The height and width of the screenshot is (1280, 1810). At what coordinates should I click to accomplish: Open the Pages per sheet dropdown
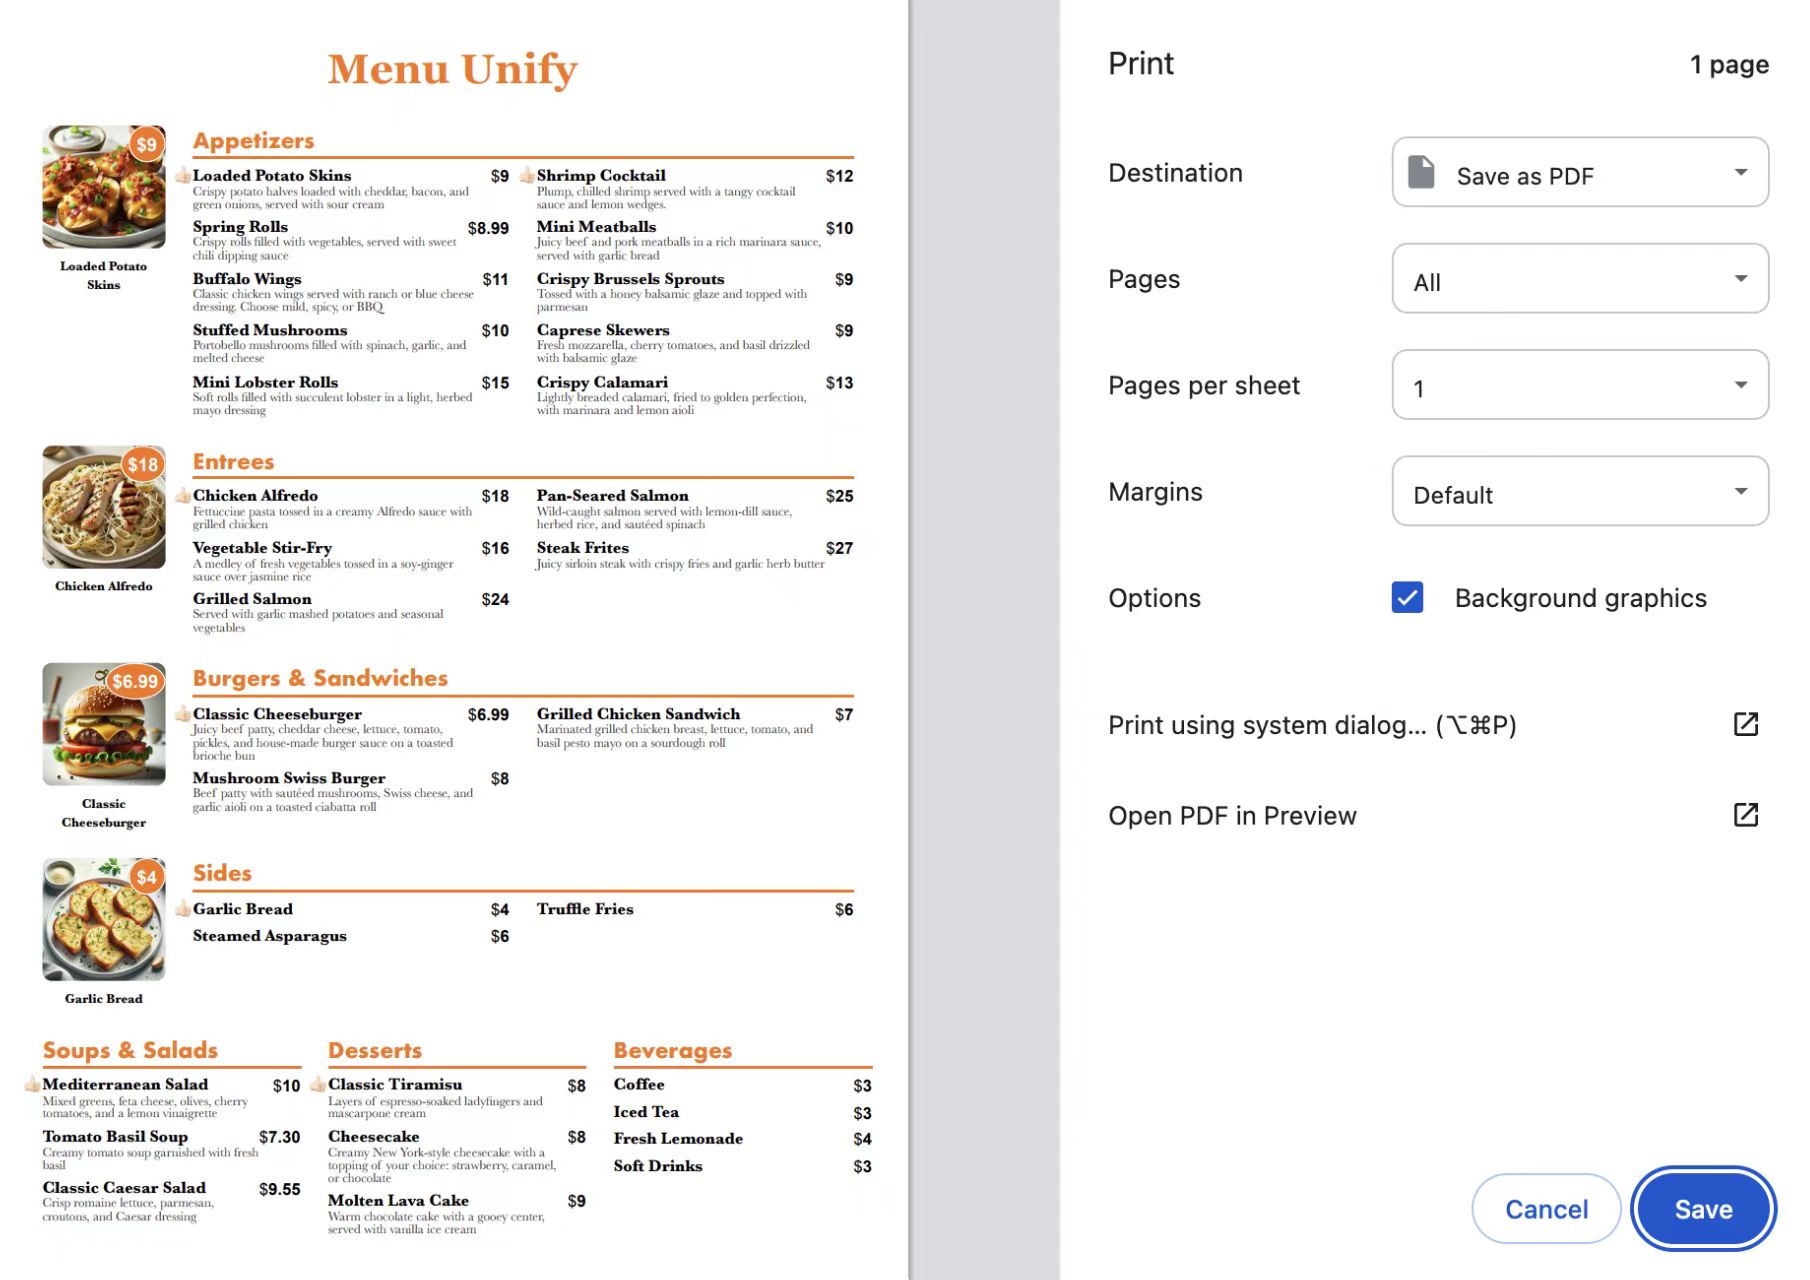click(x=1580, y=385)
